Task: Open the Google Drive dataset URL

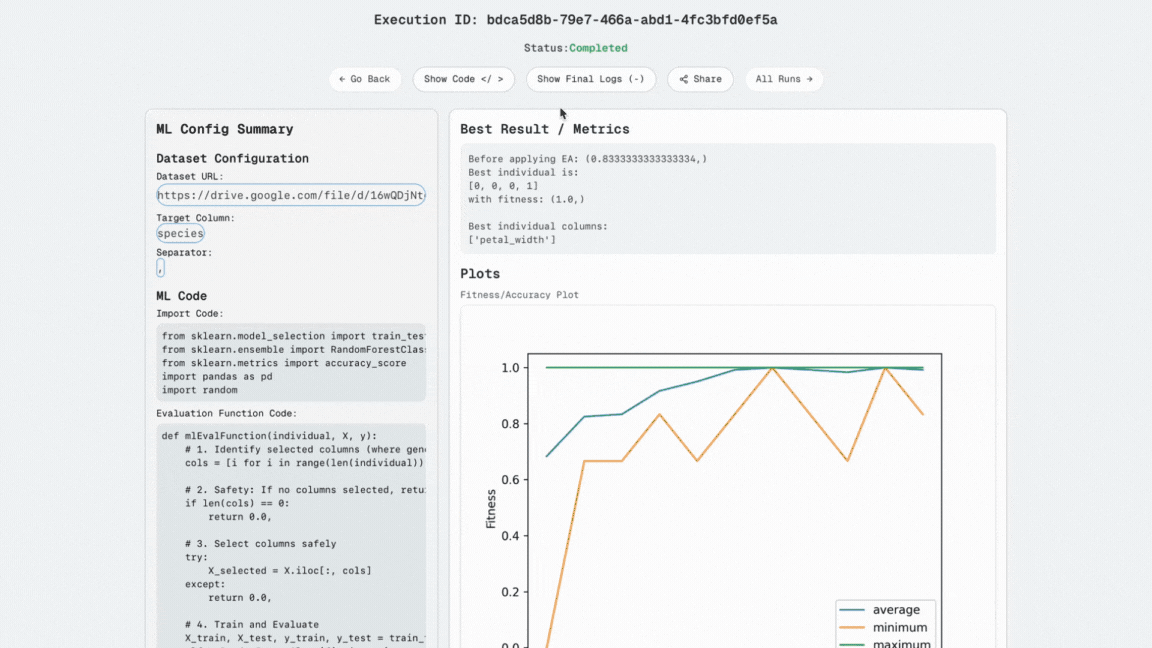Action: click(x=290, y=195)
